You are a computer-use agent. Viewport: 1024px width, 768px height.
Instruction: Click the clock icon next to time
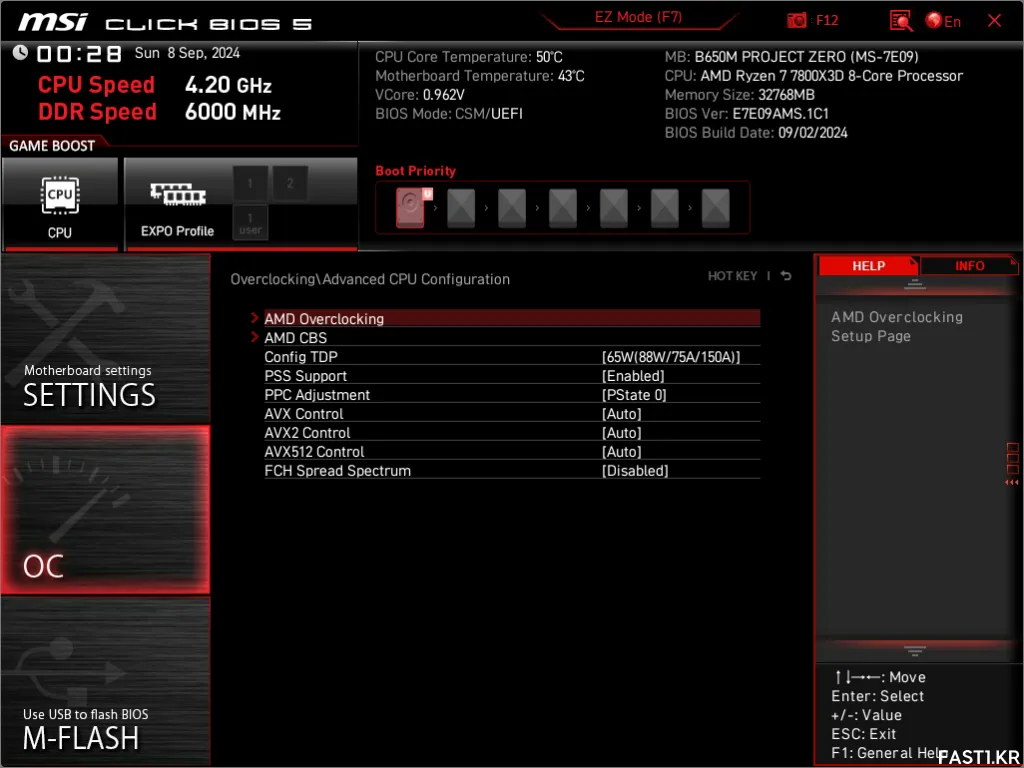tap(20, 52)
